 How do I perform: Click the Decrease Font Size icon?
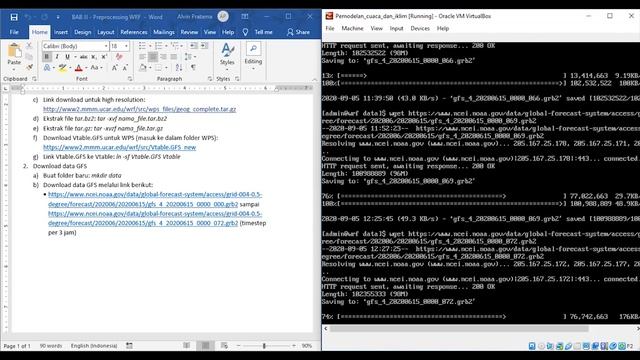coord(125,68)
